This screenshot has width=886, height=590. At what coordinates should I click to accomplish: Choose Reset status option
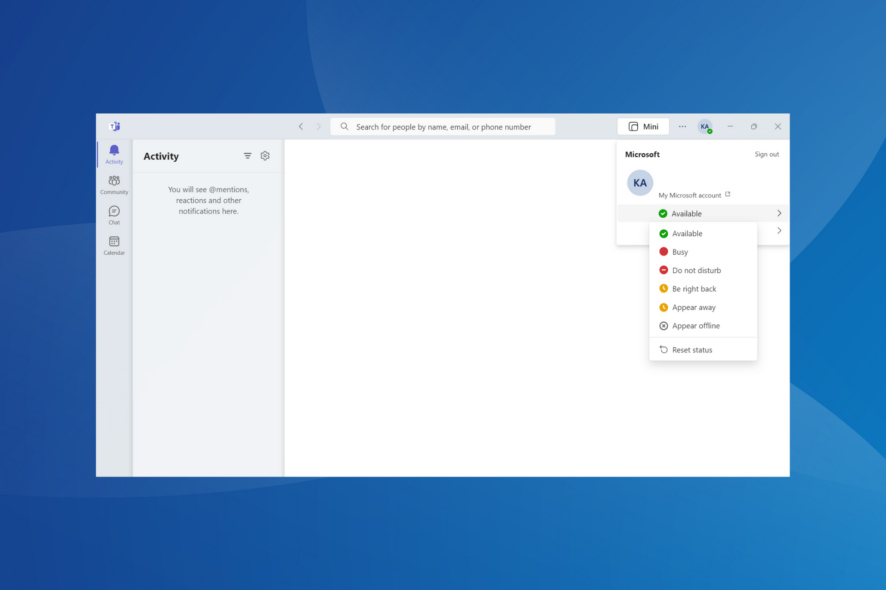pyautogui.click(x=703, y=350)
